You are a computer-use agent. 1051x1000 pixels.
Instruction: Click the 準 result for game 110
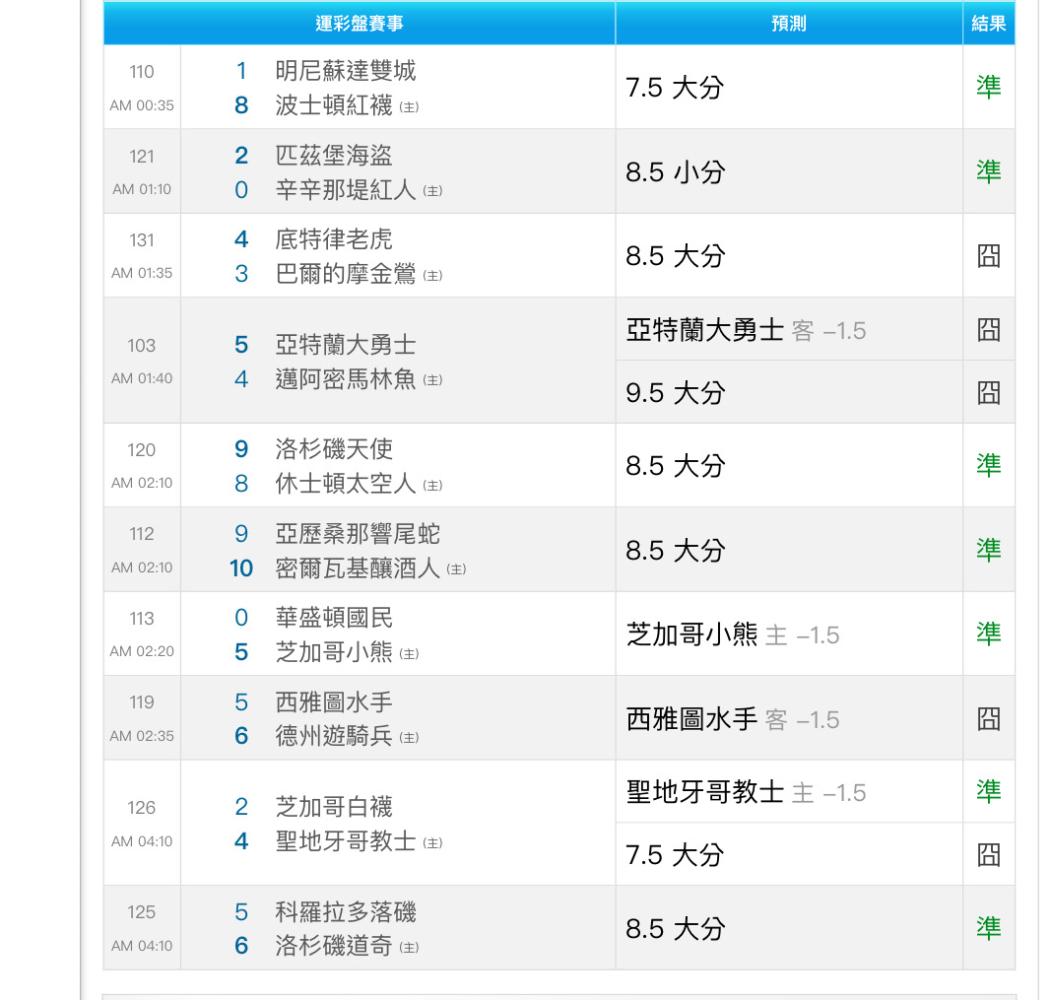click(989, 87)
